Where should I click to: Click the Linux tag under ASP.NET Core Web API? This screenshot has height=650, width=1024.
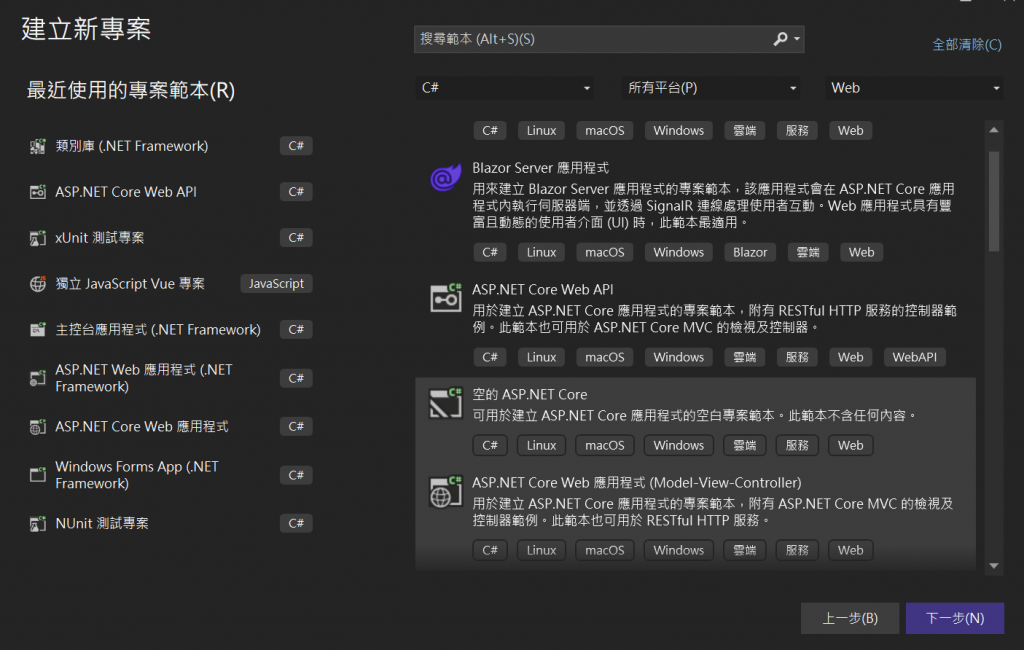[x=541, y=357]
